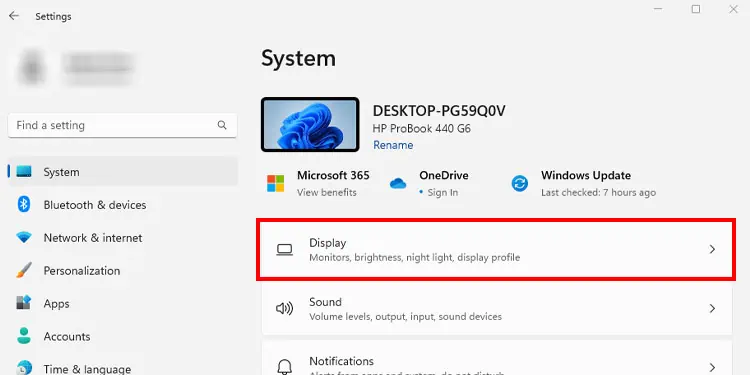The image size is (750, 375).
Task: Click the OneDrive cloud icon
Action: click(398, 183)
